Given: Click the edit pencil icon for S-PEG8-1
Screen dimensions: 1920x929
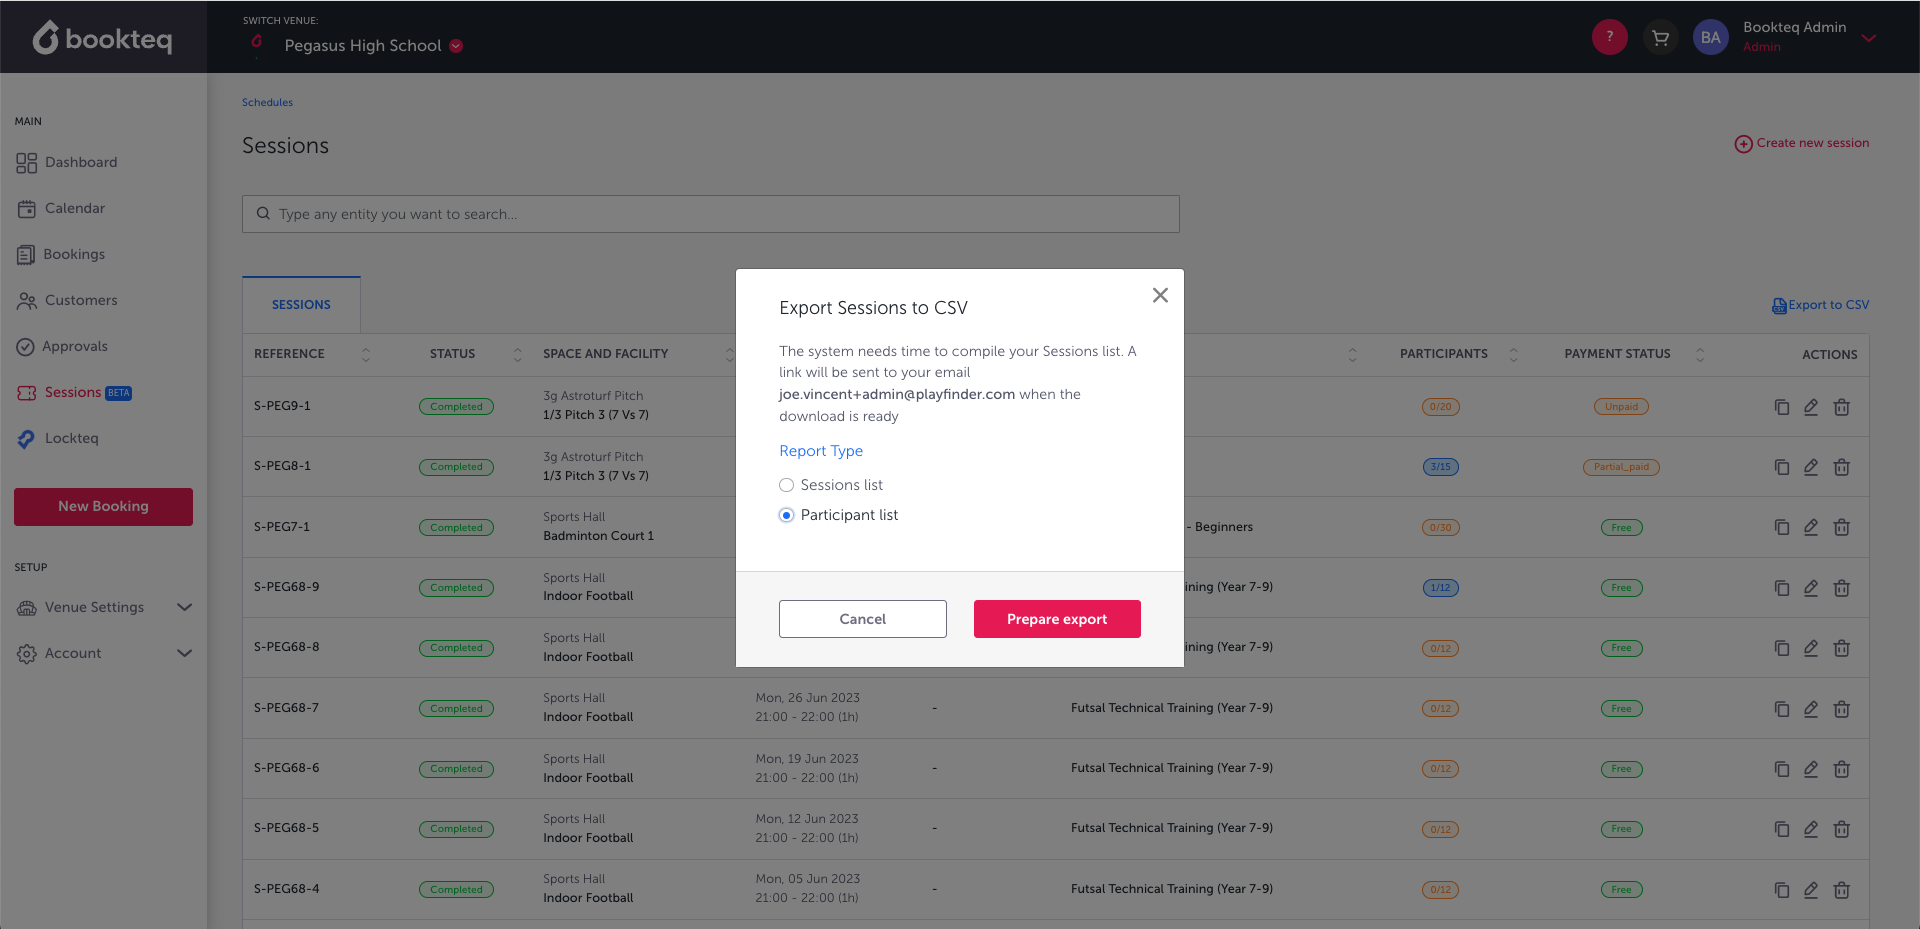Looking at the screenshot, I should pyautogui.click(x=1811, y=467).
